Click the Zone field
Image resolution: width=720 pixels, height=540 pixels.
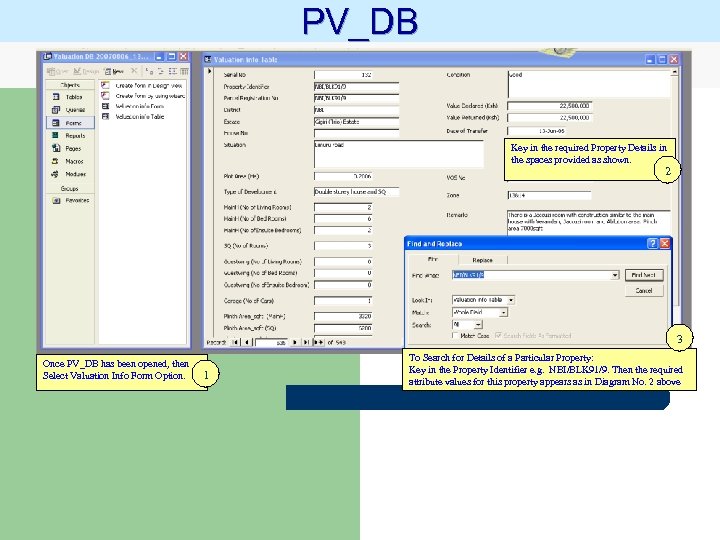(550, 196)
